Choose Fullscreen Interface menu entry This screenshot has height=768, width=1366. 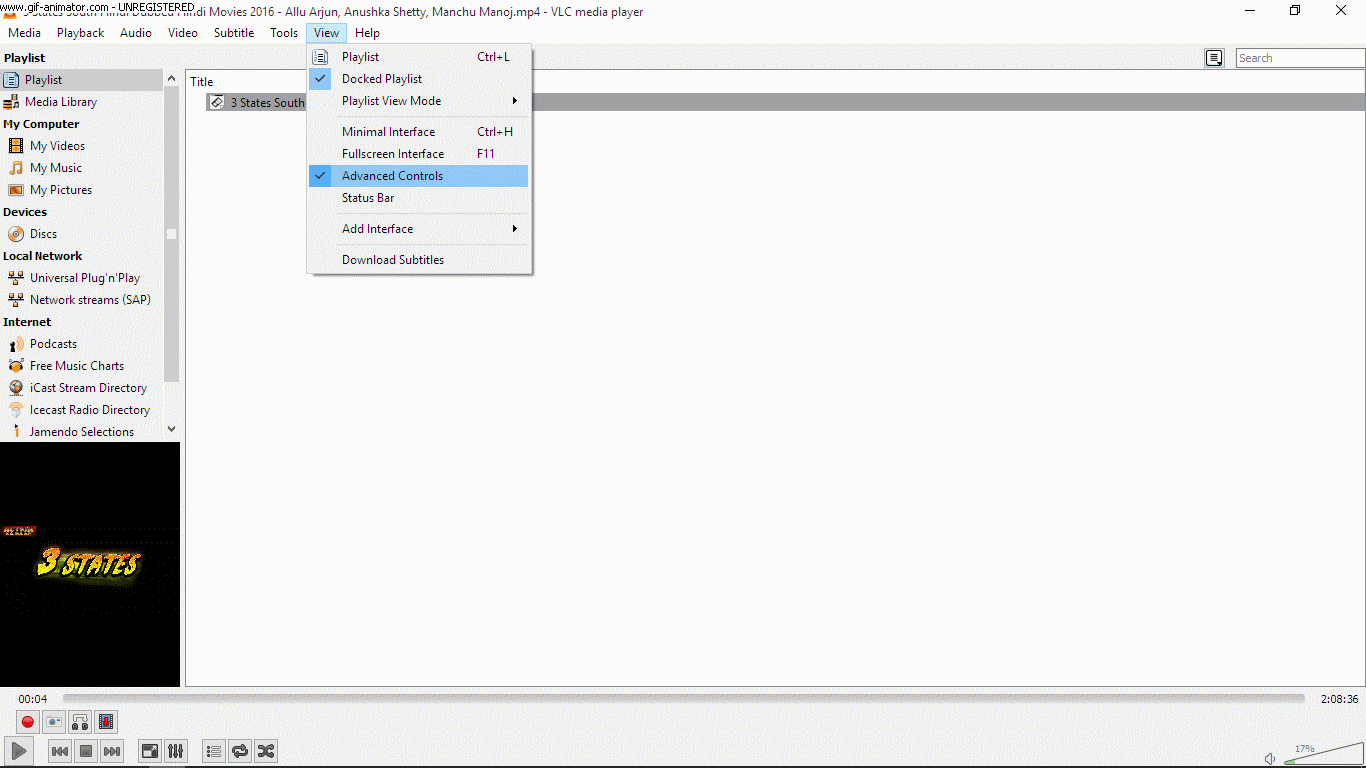coord(419,154)
